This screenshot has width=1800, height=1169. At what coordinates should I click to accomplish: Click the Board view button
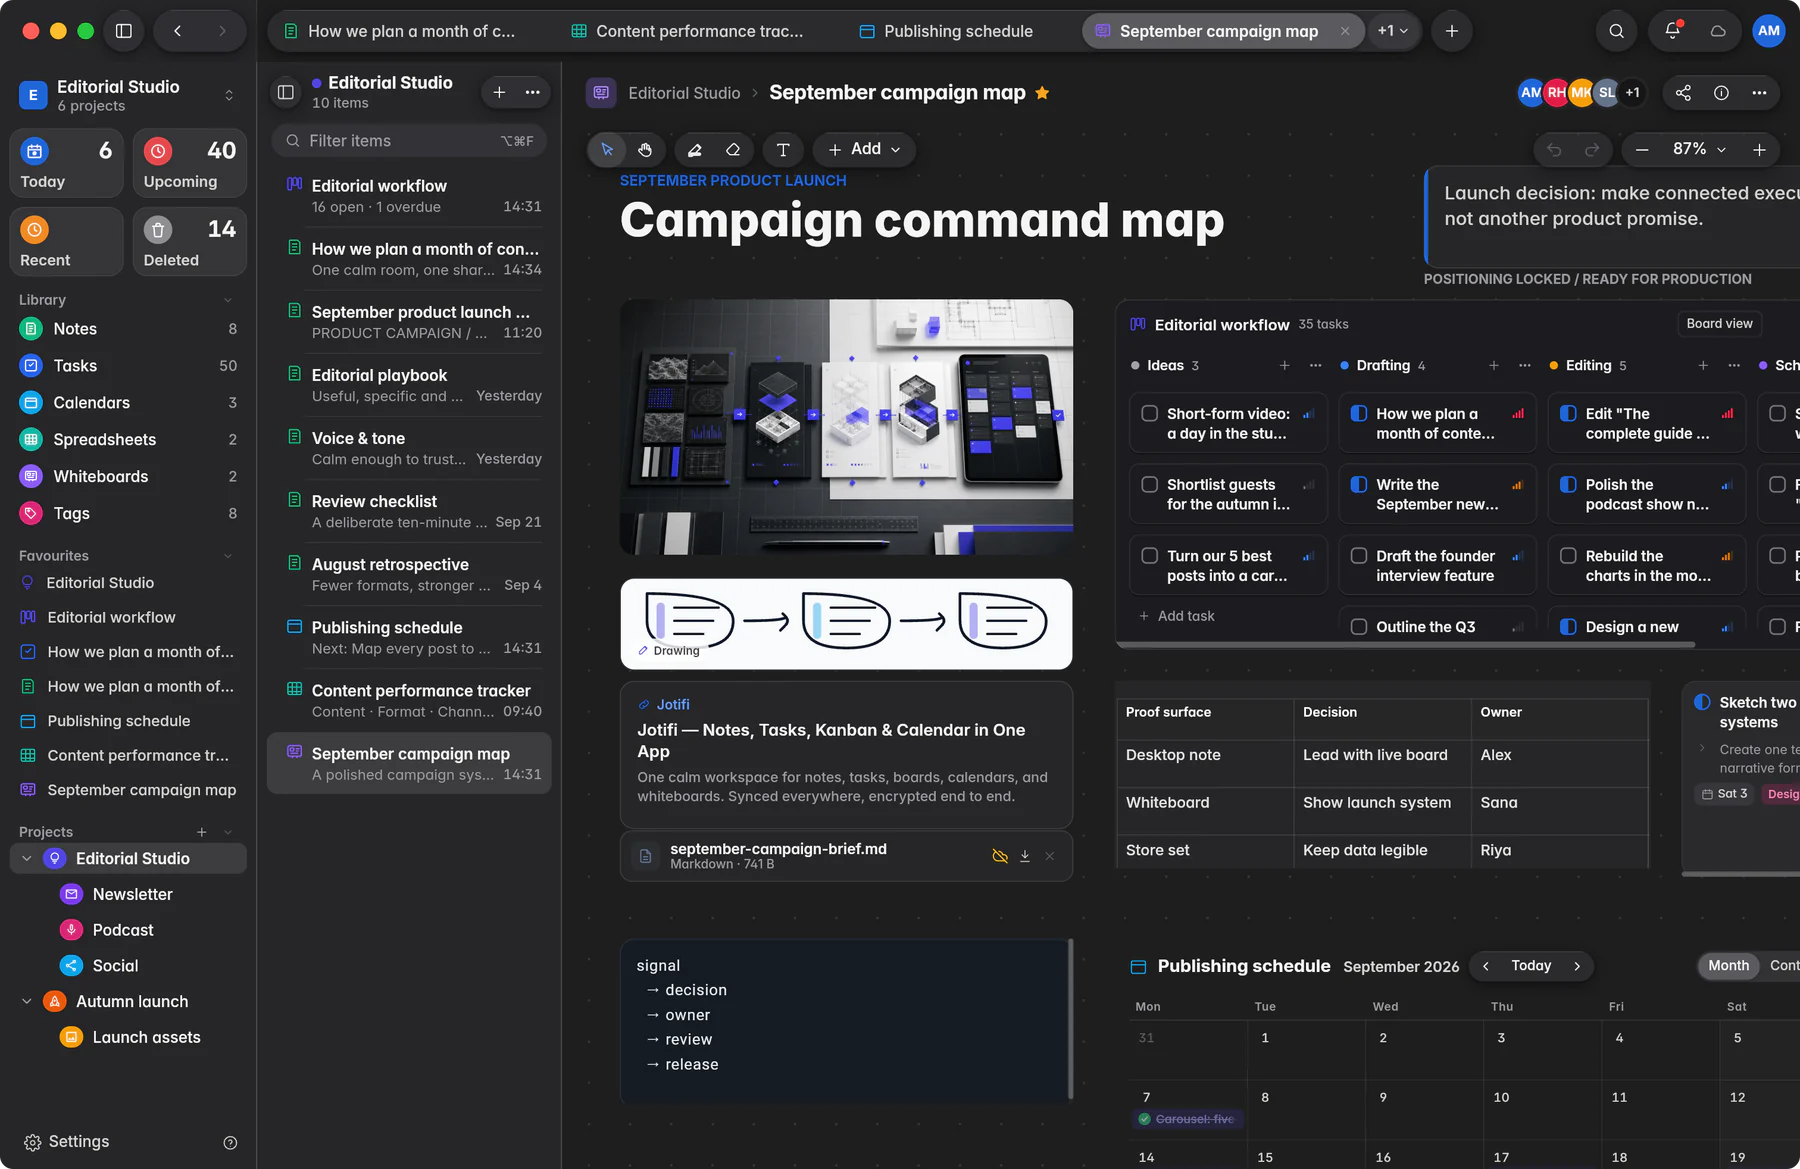1719,324
